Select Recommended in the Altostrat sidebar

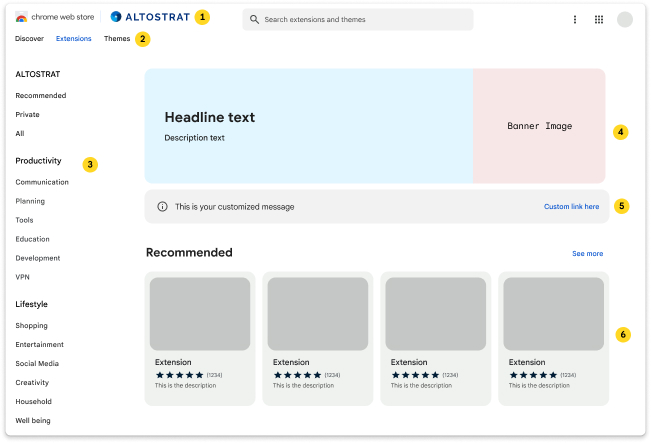coord(41,95)
